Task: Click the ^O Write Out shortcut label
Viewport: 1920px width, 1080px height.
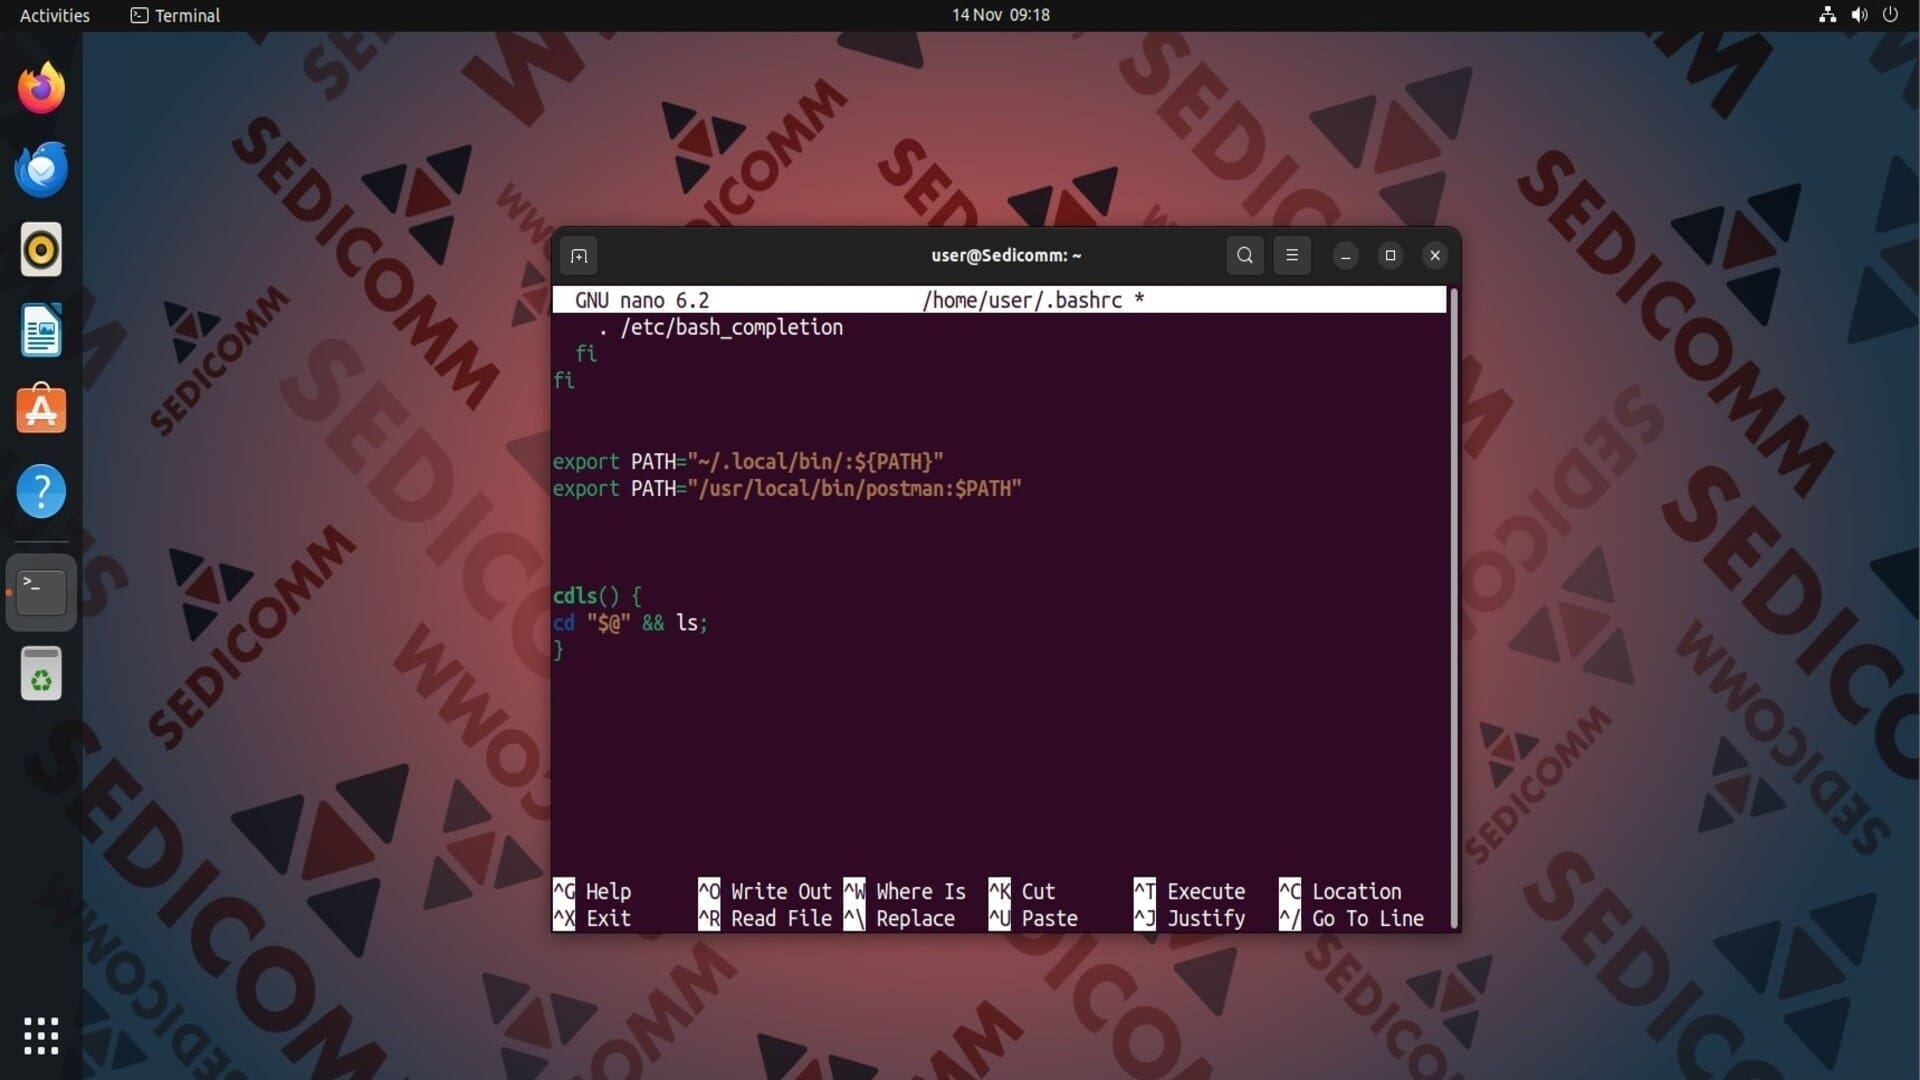Action: coord(765,891)
